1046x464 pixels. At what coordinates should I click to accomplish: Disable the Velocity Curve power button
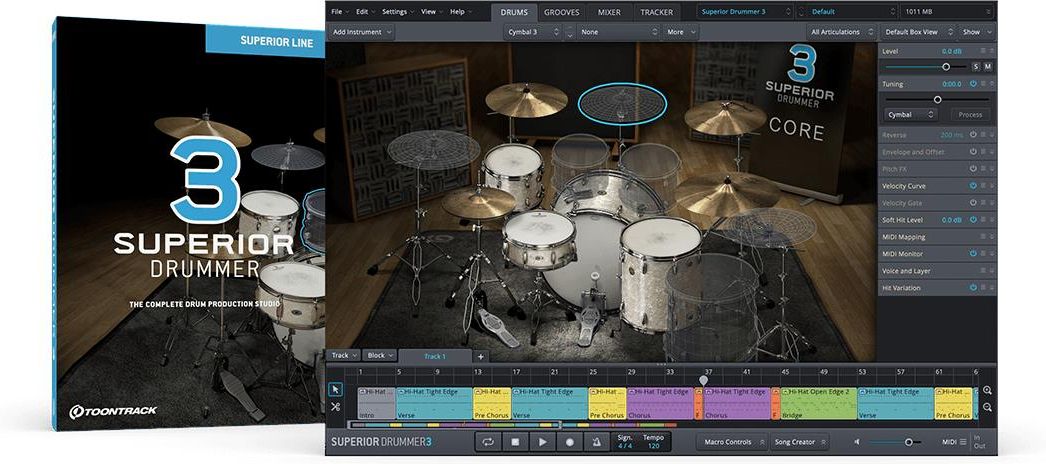[x=973, y=186]
